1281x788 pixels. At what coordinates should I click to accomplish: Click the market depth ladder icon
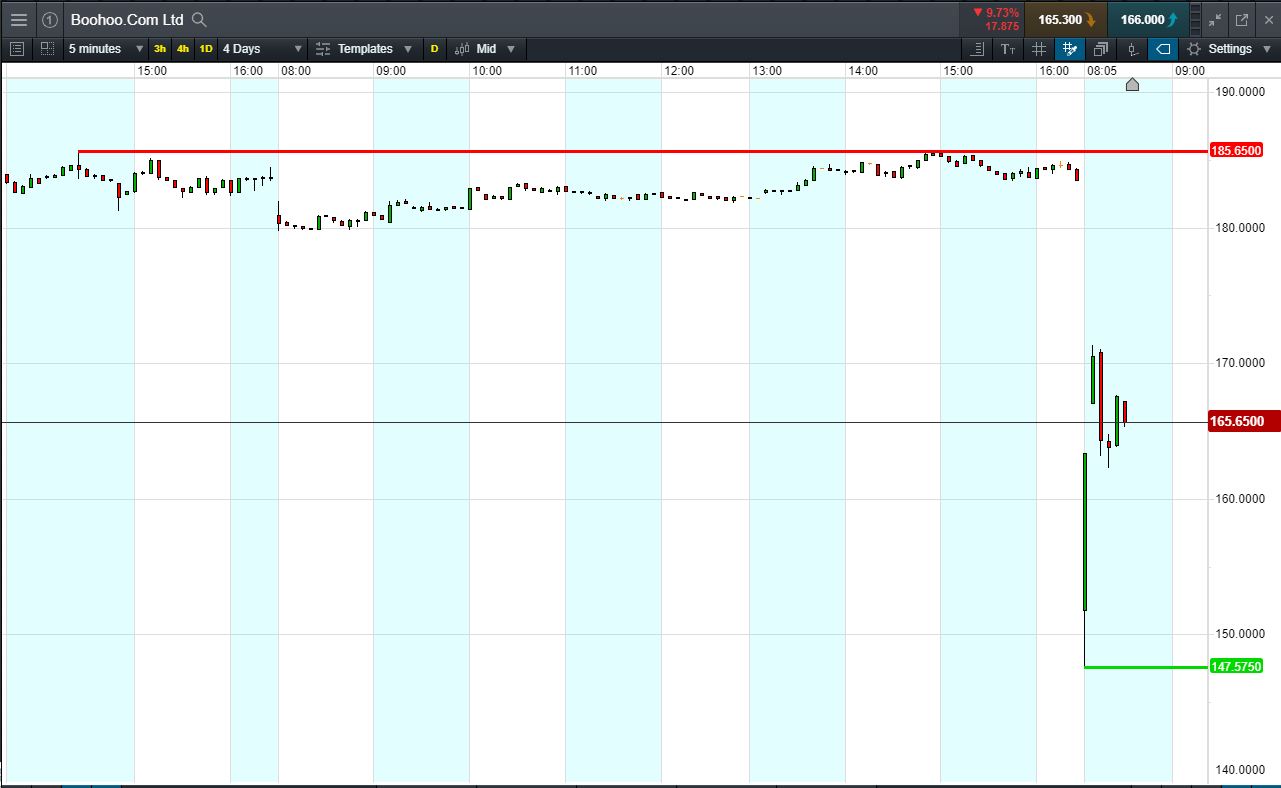(x=1197, y=19)
